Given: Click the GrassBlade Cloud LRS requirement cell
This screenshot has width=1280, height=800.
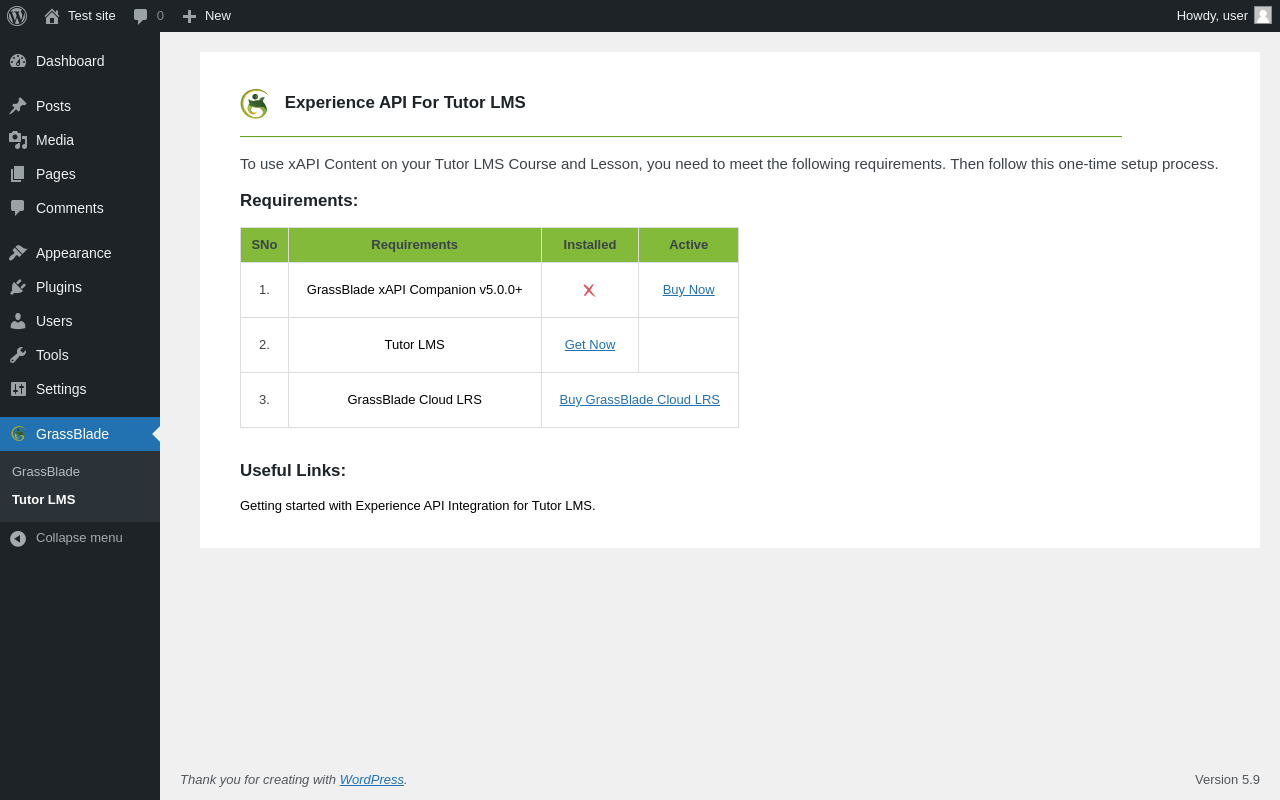Looking at the screenshot, I should tap(415, 400).
